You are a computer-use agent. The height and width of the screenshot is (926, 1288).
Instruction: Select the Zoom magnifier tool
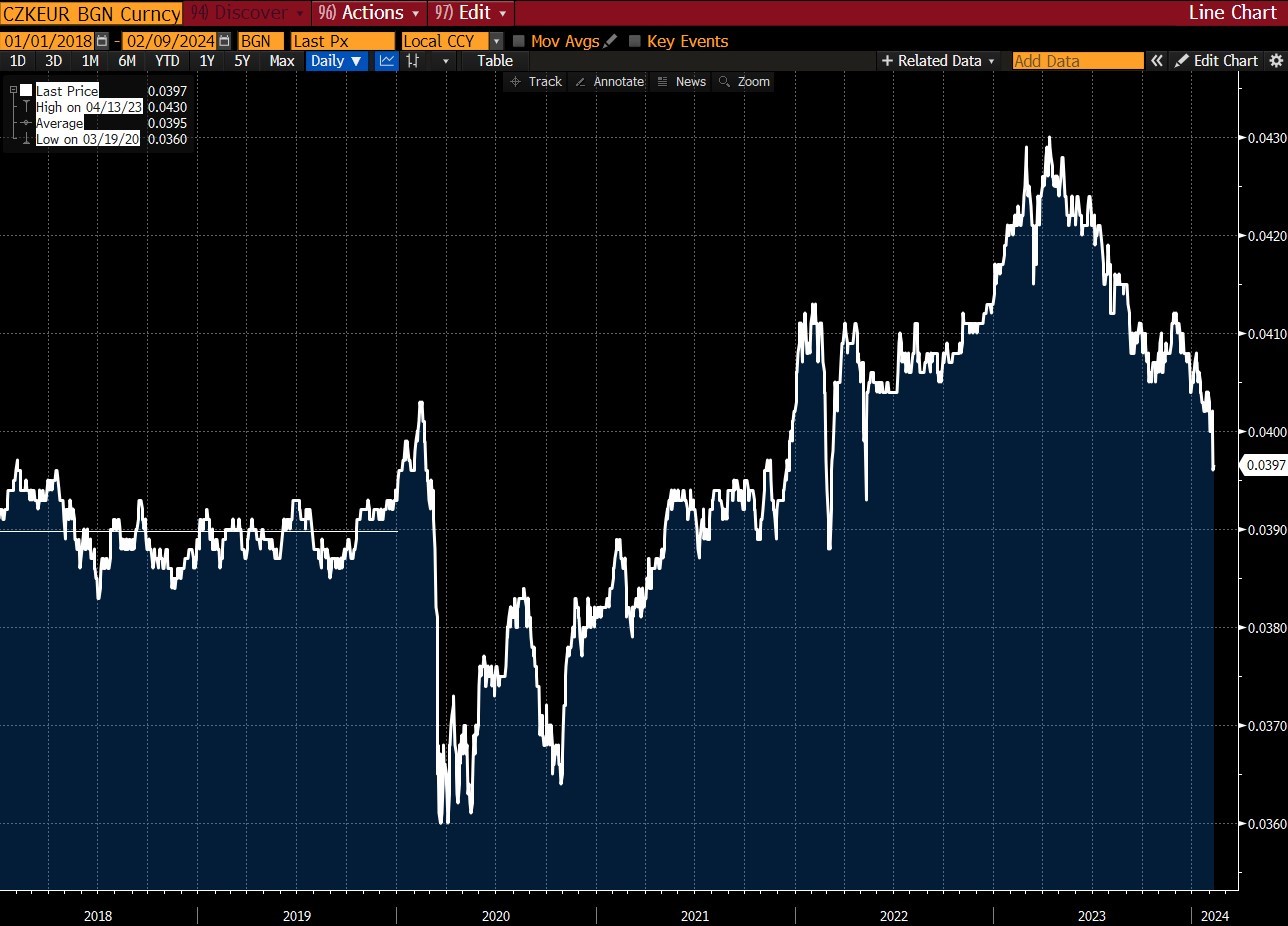(744, 82)
